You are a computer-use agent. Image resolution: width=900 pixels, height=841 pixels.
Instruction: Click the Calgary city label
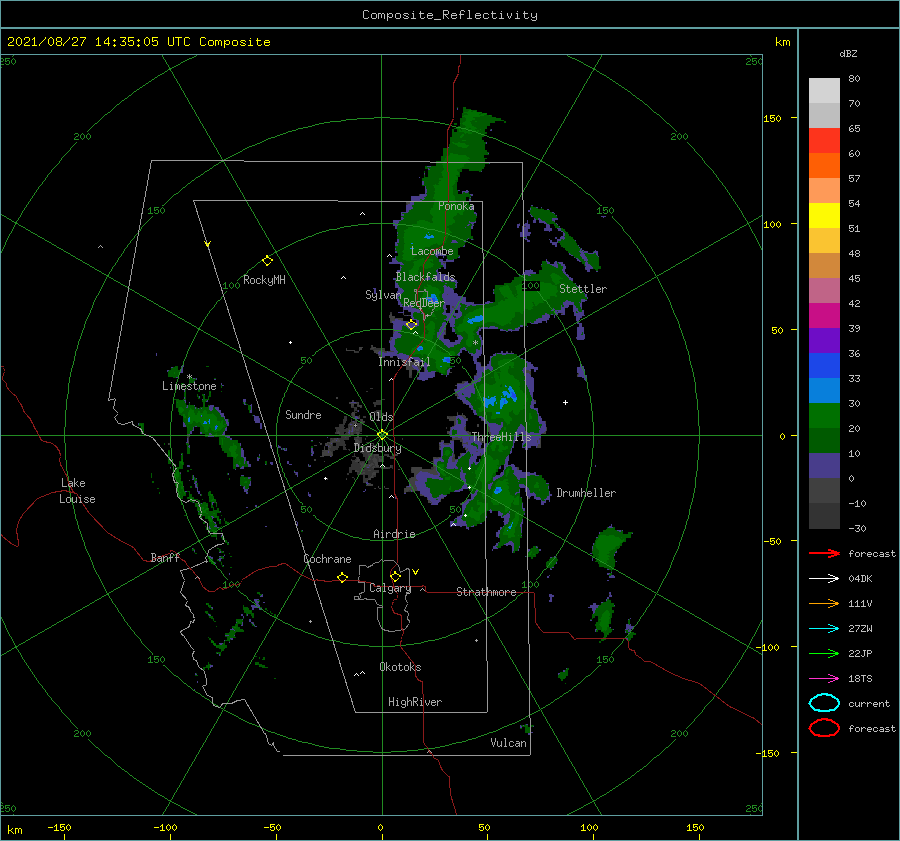coord(390,588)
